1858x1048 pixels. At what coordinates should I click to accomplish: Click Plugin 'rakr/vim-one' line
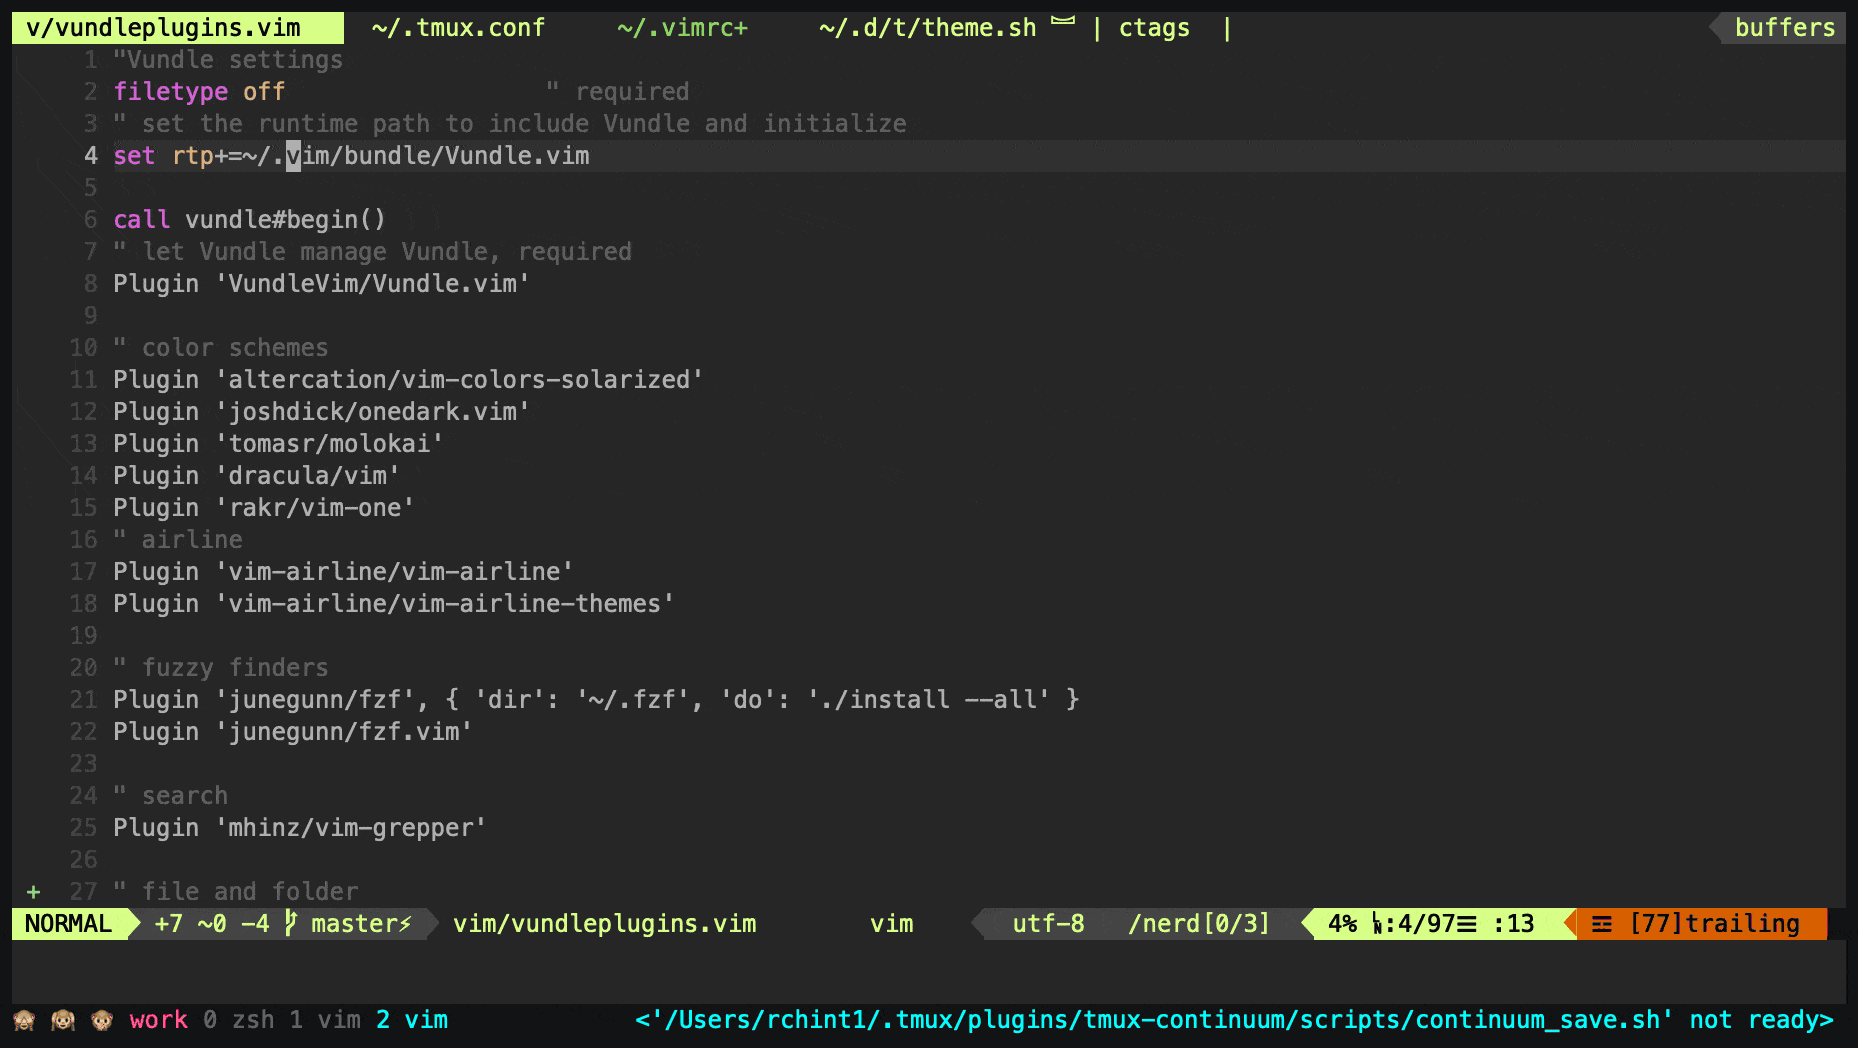click(x=263, y=508)
